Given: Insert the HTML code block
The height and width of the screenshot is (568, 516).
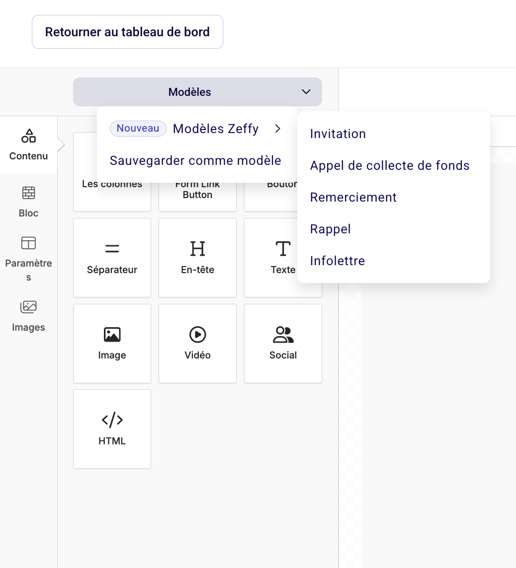Looking at the screenshot, I should click(112, 429).
